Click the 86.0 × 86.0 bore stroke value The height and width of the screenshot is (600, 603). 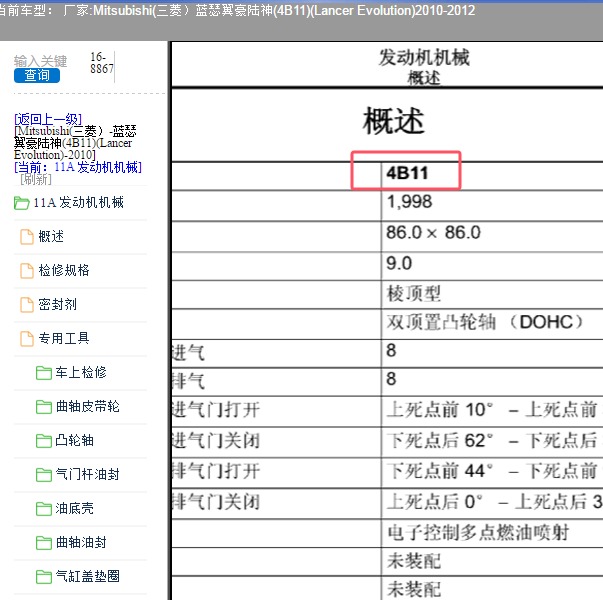[x=433, y=232]
